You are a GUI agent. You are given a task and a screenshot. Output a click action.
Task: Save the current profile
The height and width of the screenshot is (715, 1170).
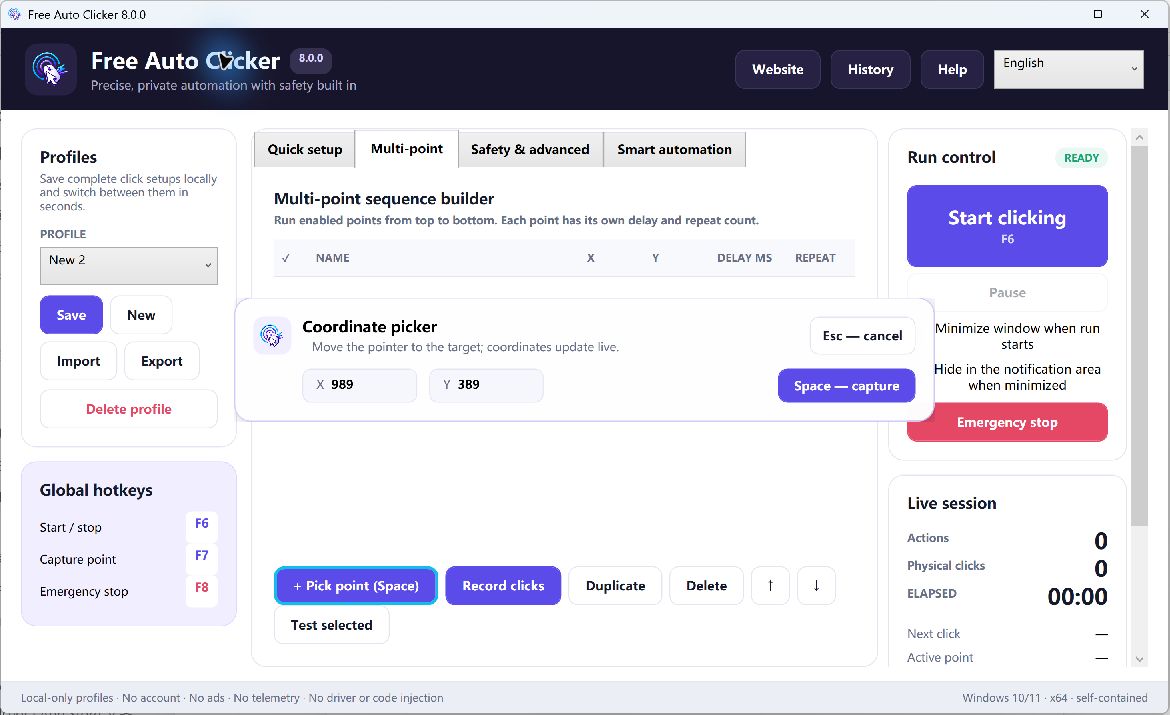pyautogui.click(x=72, y=315)
